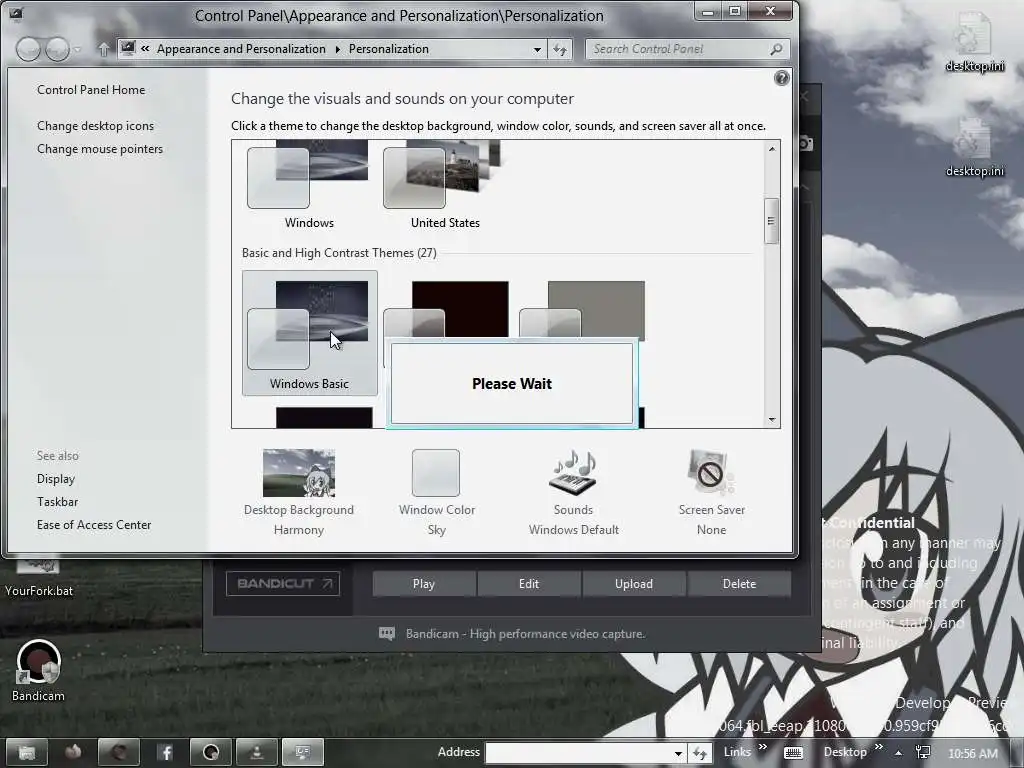Viewport: 1024px width, 768px height.
Task: Select the lower desktop.ini desktop icon
Action: [974, 148]
